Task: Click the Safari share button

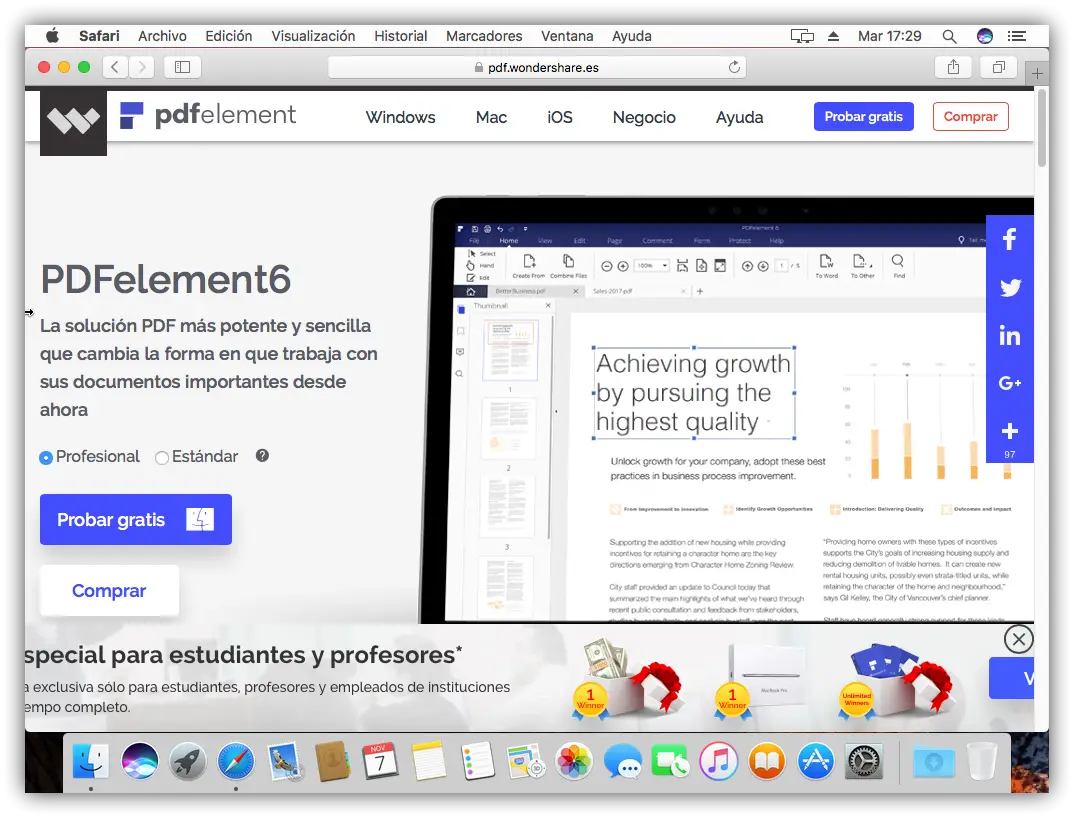Action: pos(953,66)
